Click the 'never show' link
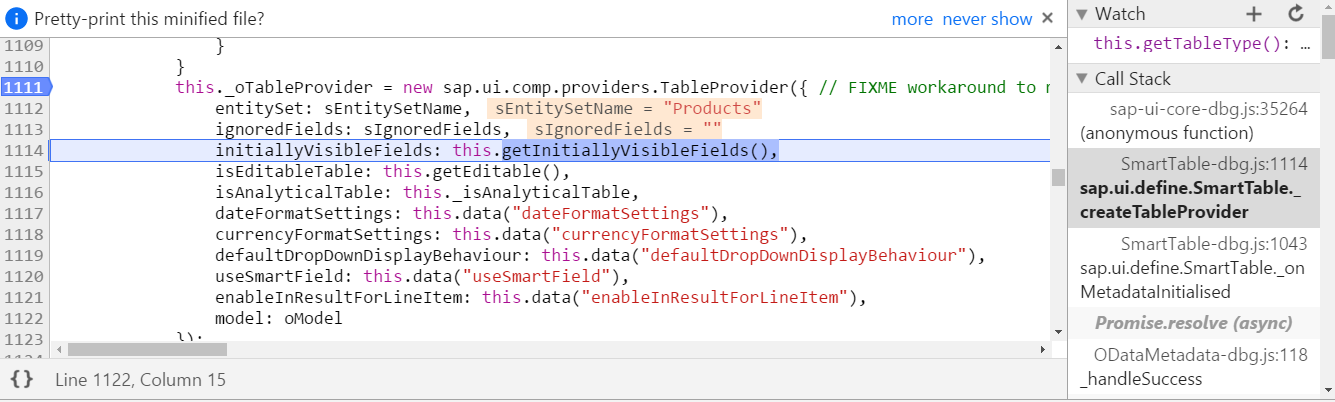Viewport: 1335px width, 402px height. [x=987, y=19]
